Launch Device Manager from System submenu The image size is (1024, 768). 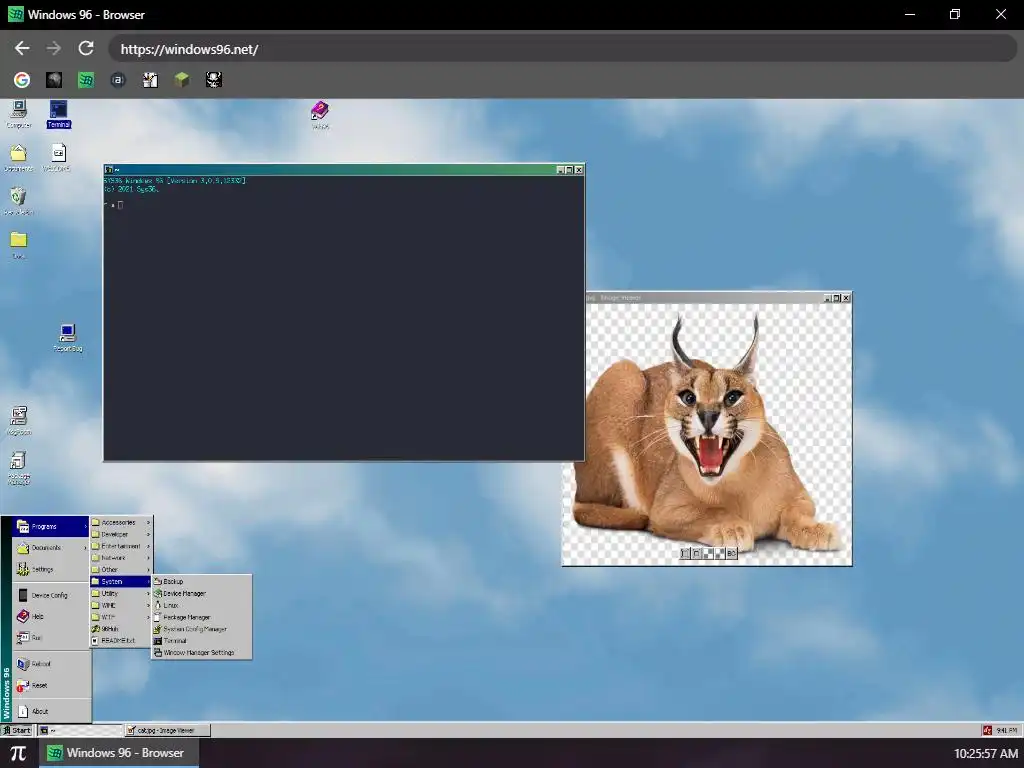[201, 594]
